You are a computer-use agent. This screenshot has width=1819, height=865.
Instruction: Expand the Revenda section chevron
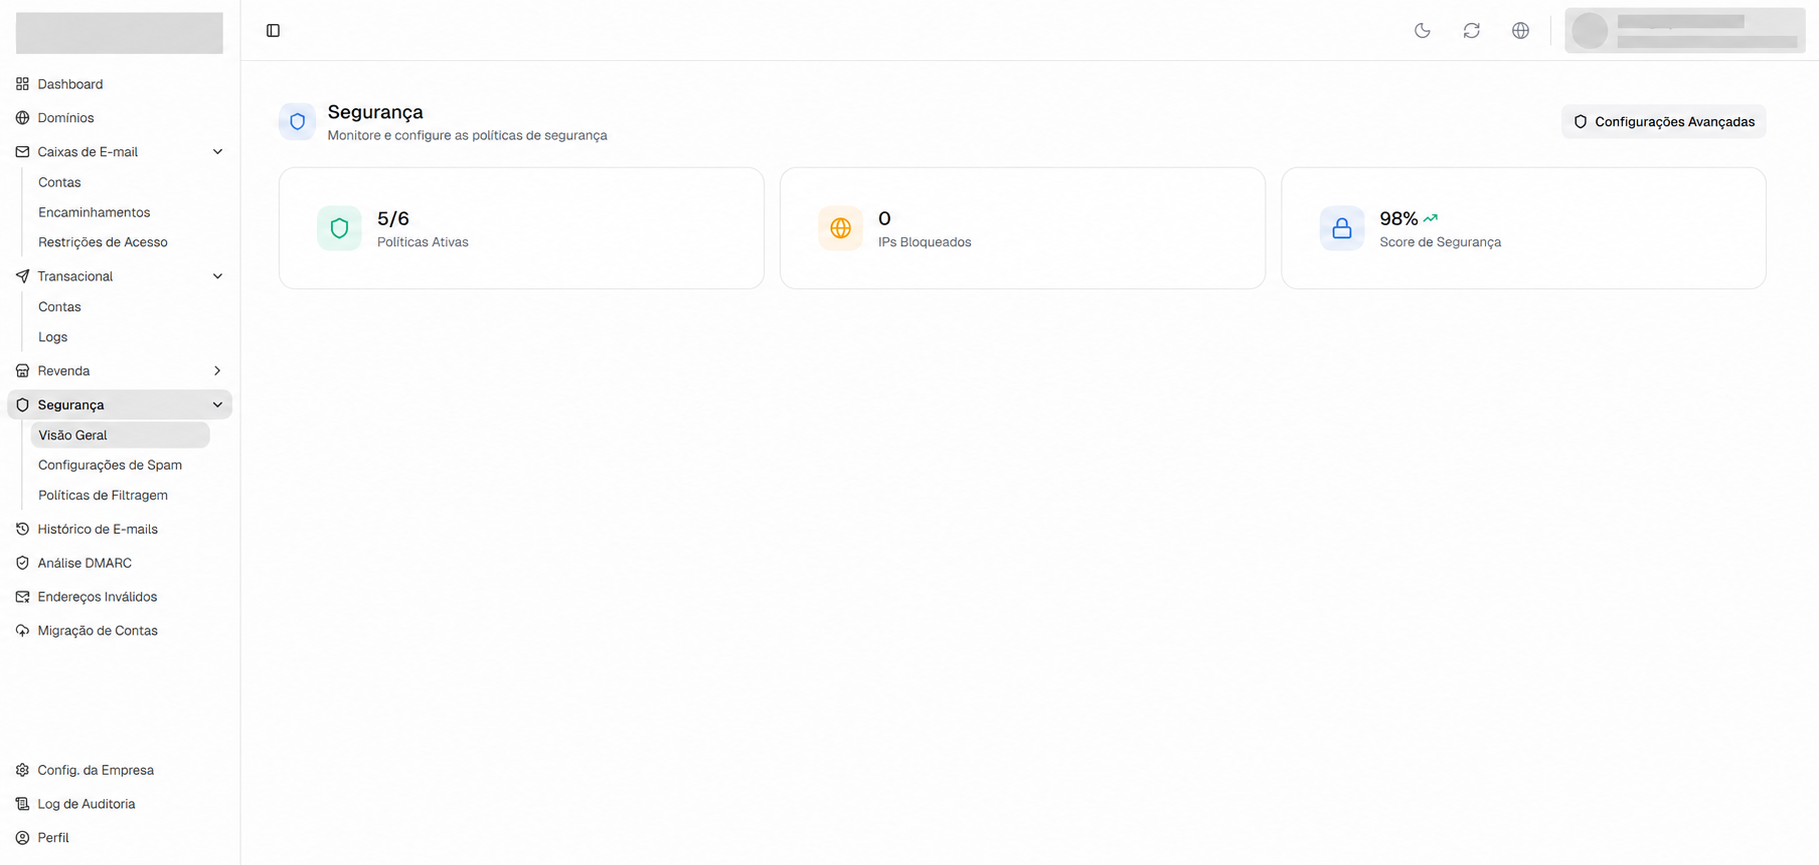tap(217, 371)
